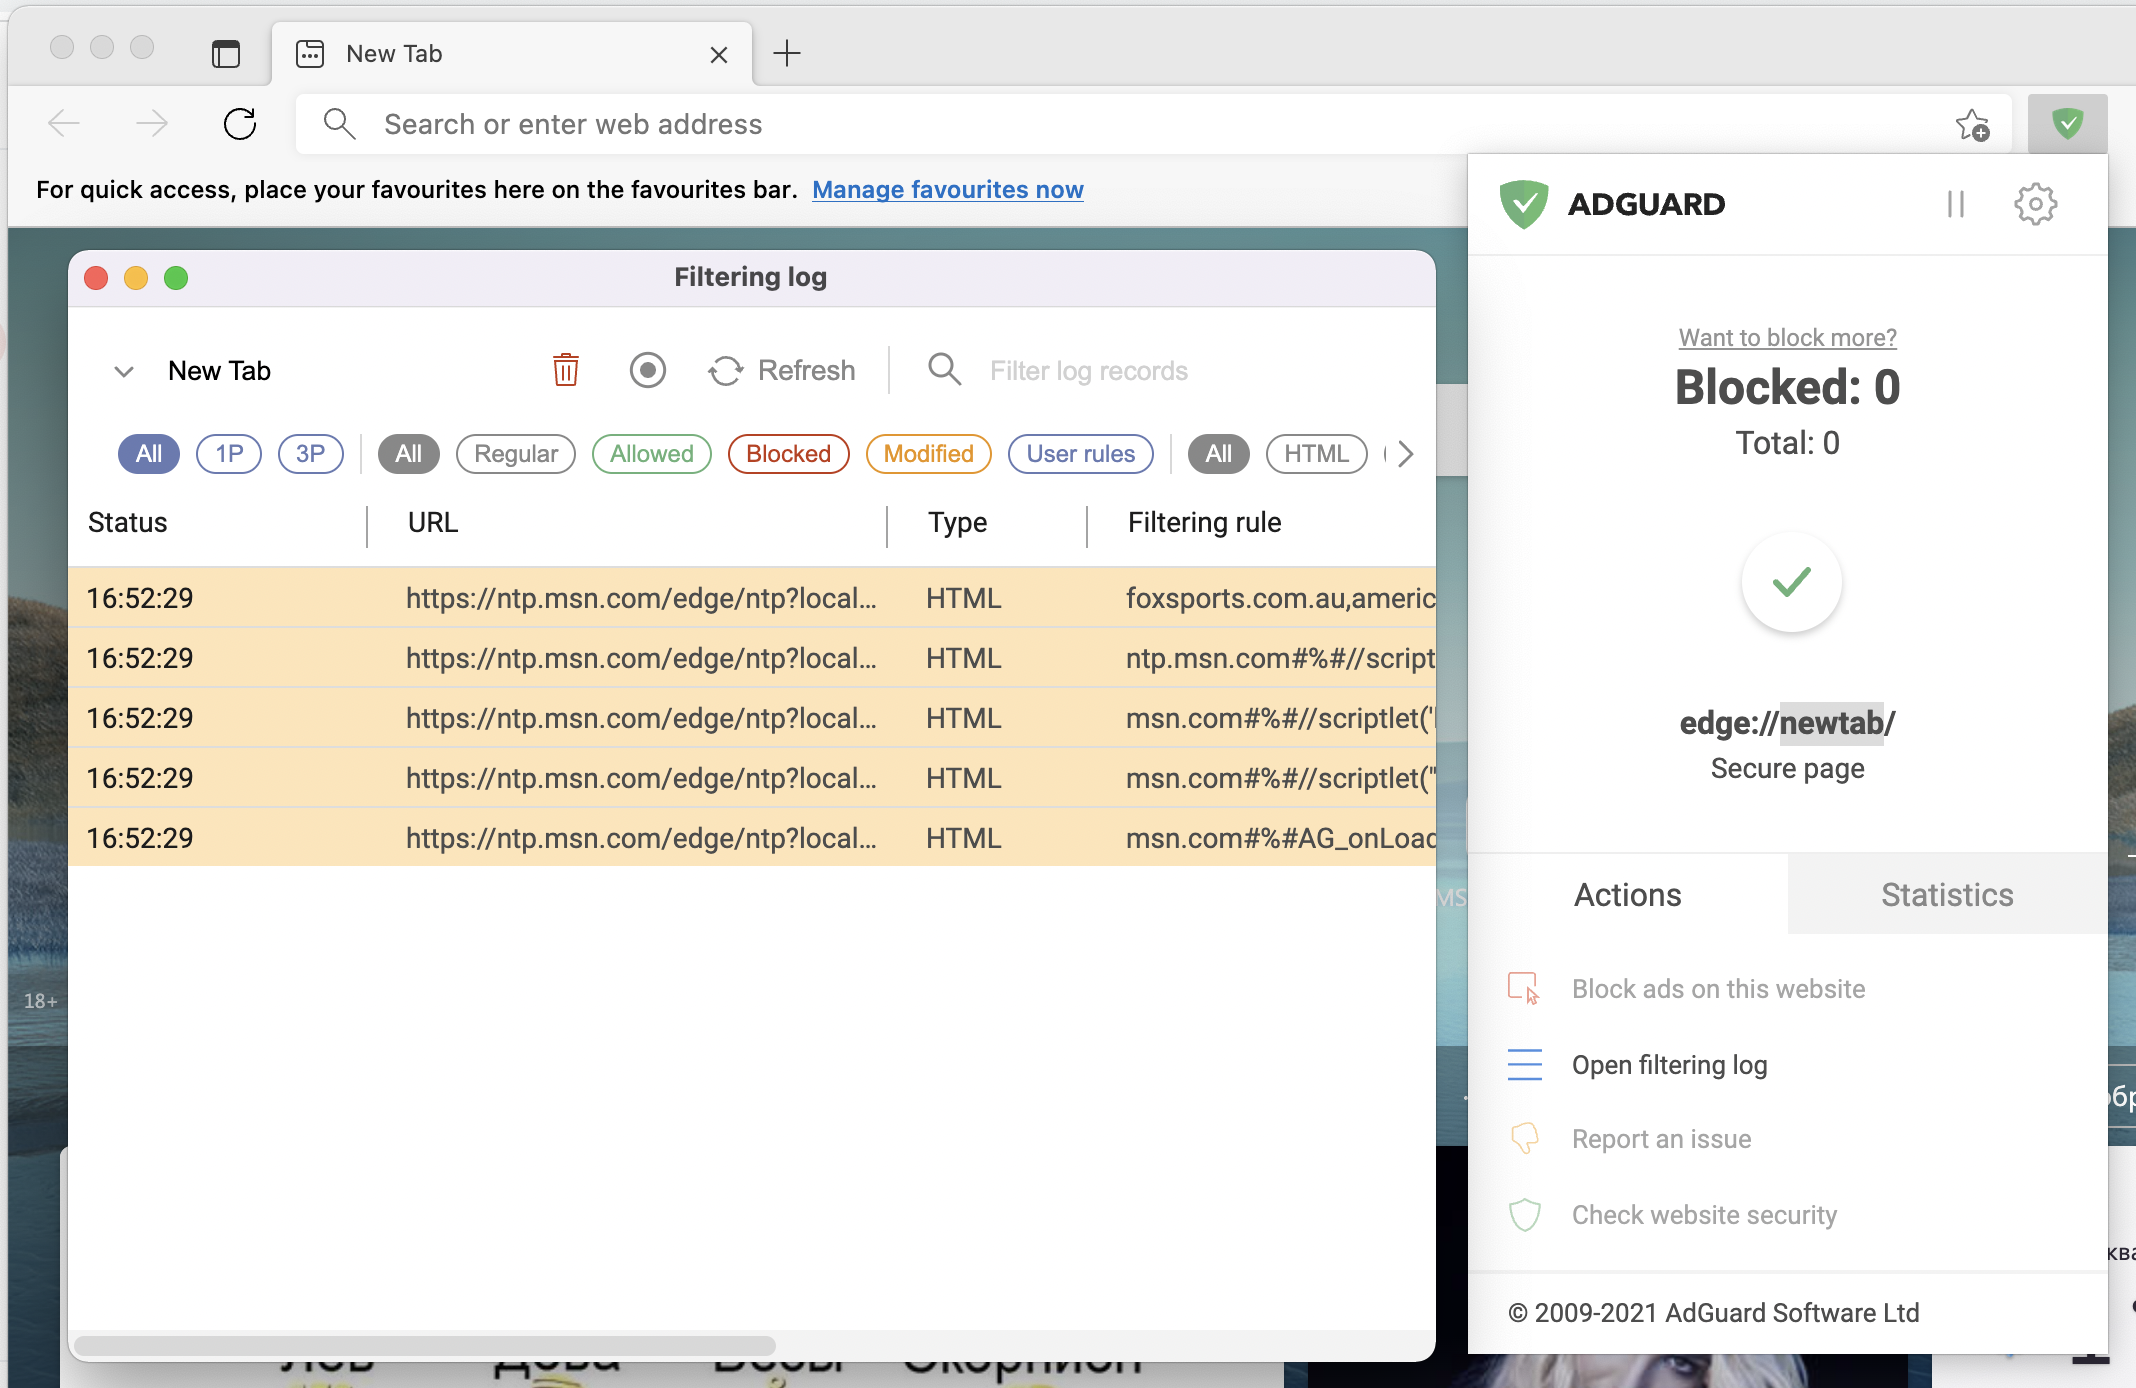Select the Block ads on this website icon
Viewport: 2136px width, 1388px height.
[x=1525, y=989]
